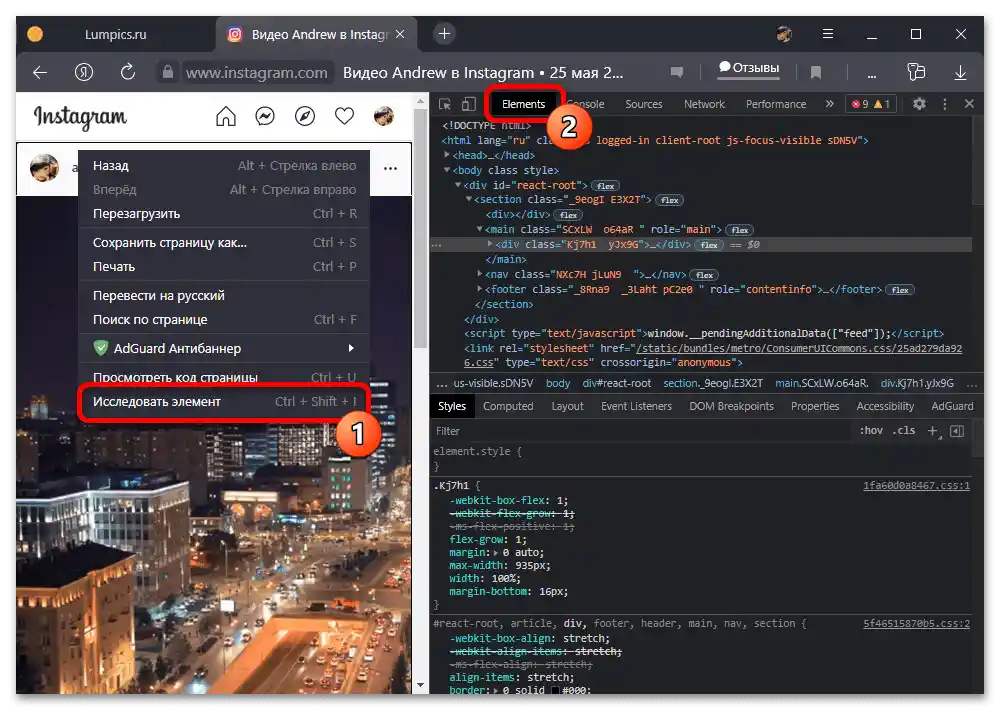
Task: Go back with browser back arrow
Action: point(40,73)
